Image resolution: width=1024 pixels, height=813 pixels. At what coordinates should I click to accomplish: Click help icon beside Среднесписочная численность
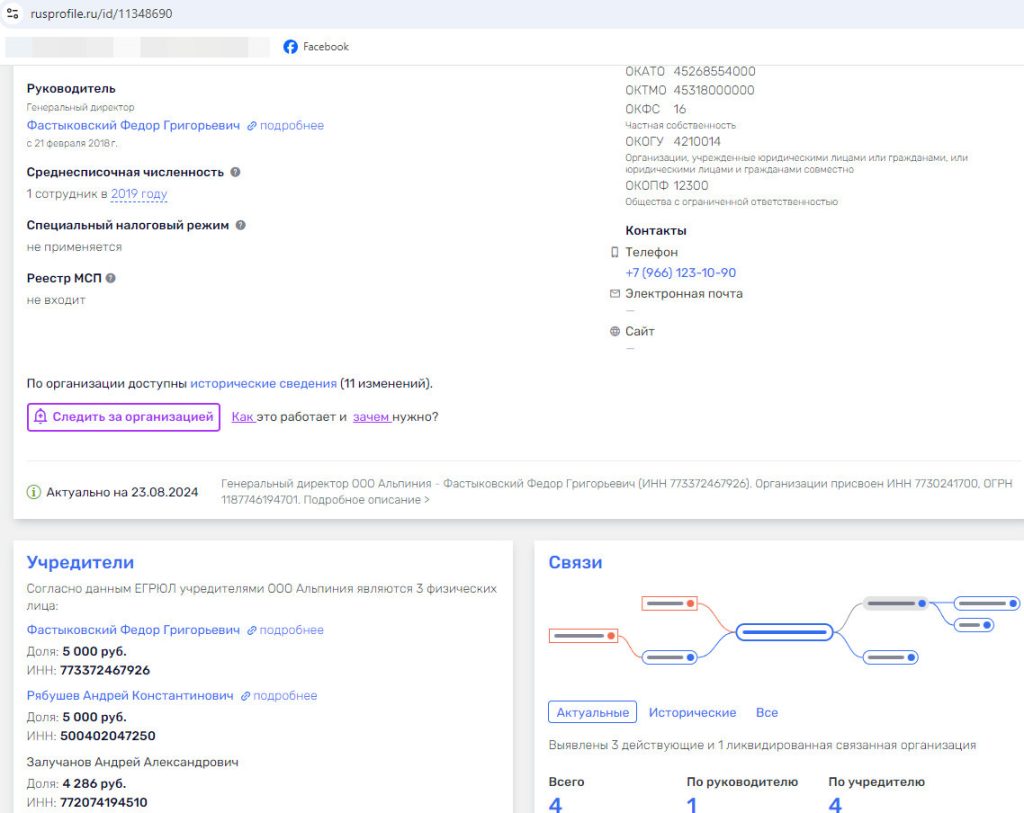236,172
